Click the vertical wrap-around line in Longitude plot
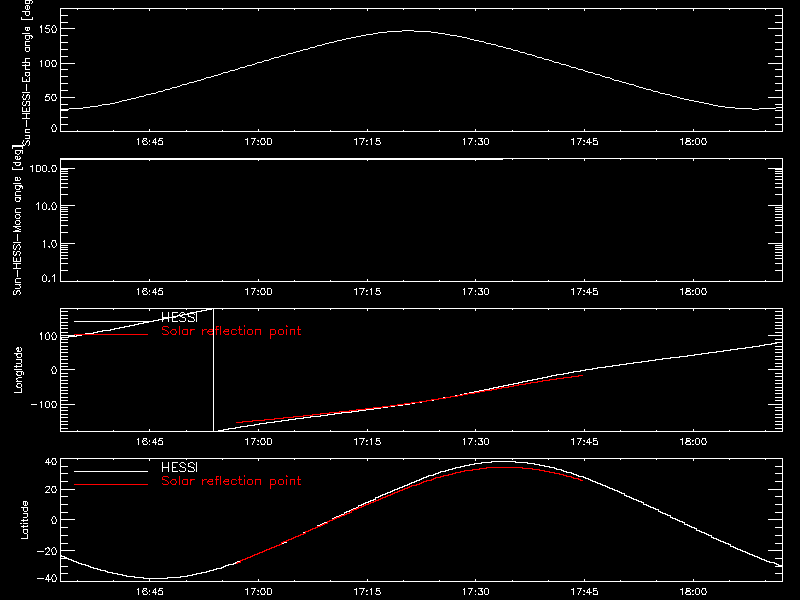This screenshot has height=600, width=800. [213, 370]
